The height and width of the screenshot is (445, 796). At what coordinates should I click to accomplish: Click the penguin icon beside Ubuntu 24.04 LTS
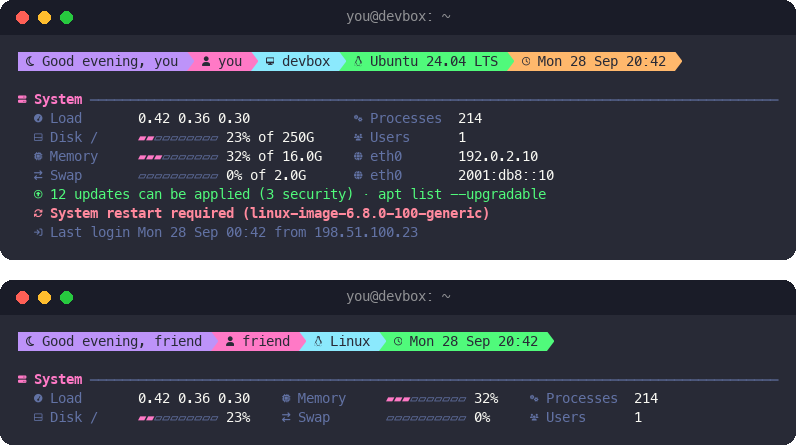pos(358,61)
